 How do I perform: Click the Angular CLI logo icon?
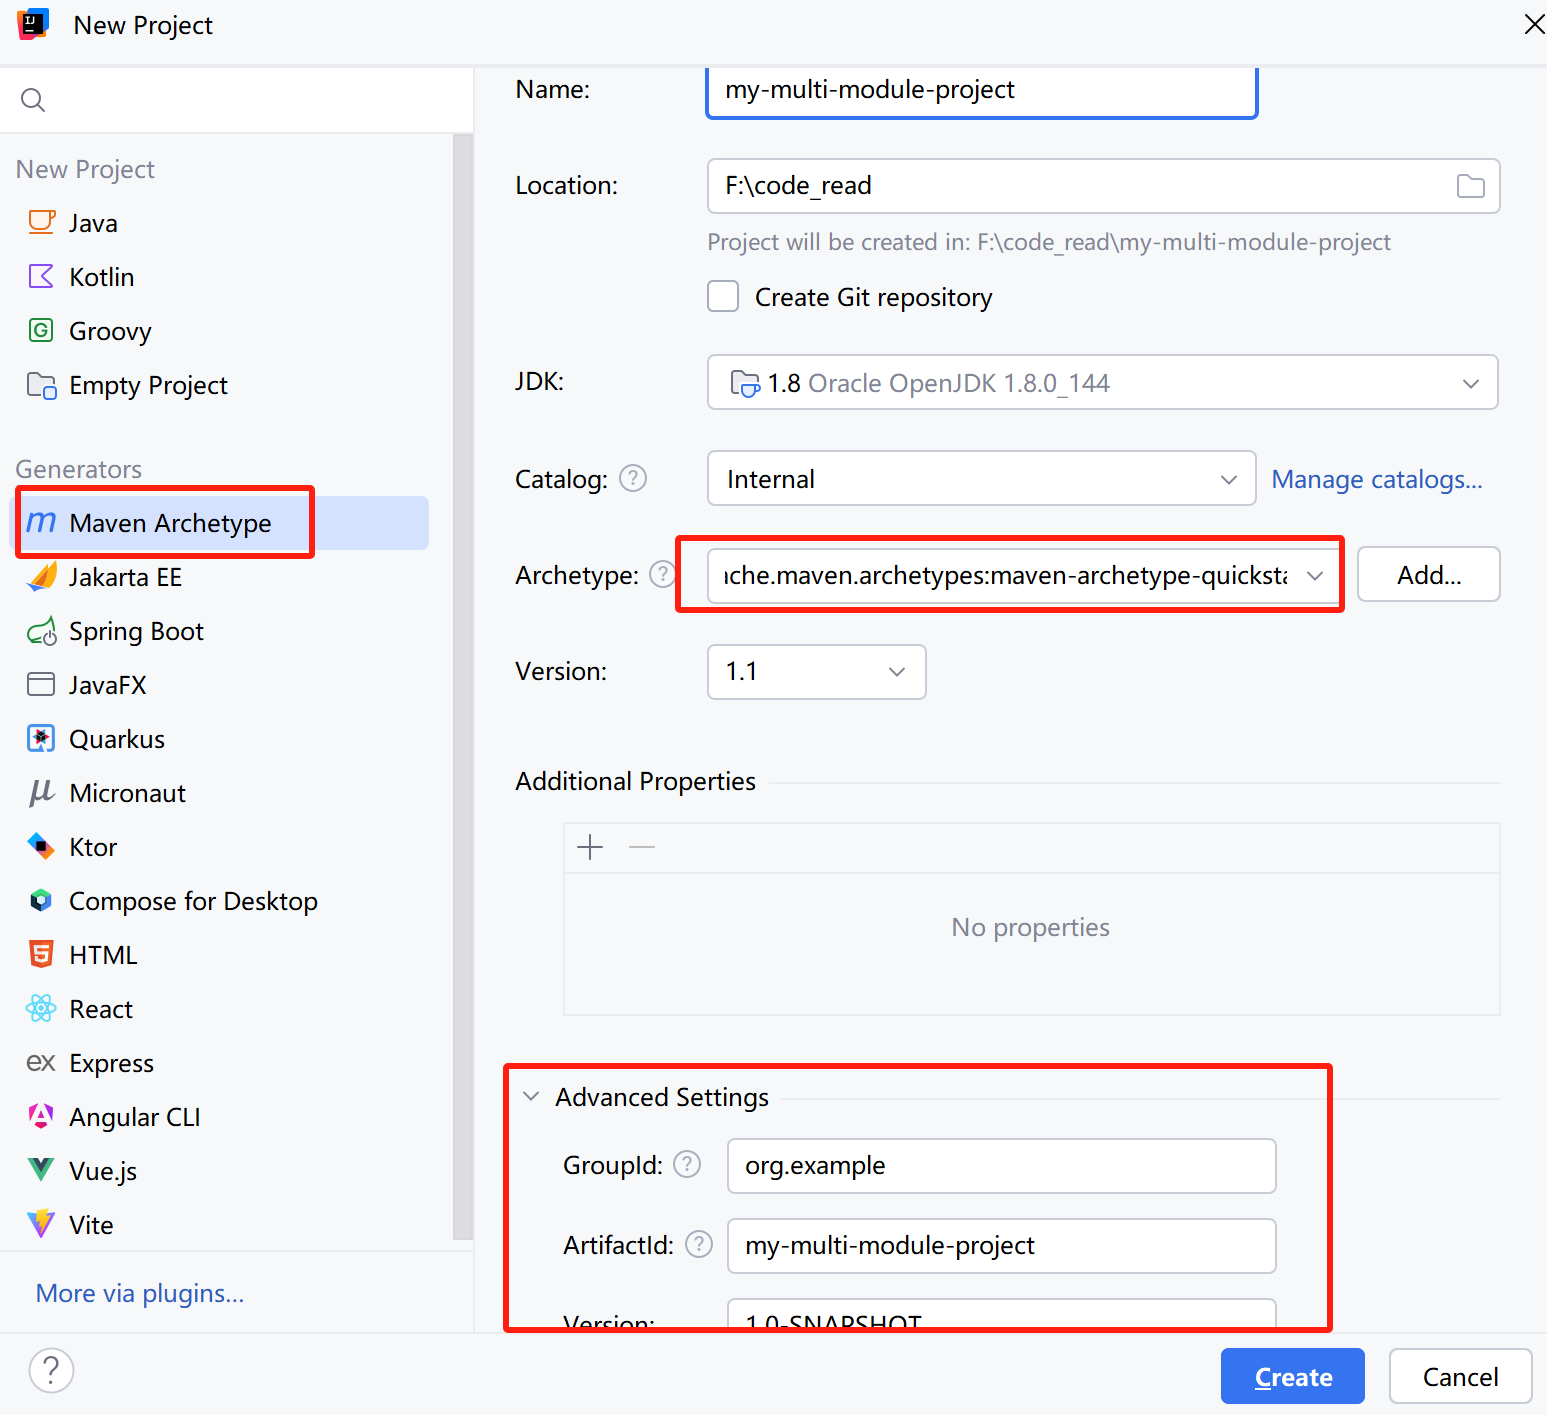click(41, 1117)
